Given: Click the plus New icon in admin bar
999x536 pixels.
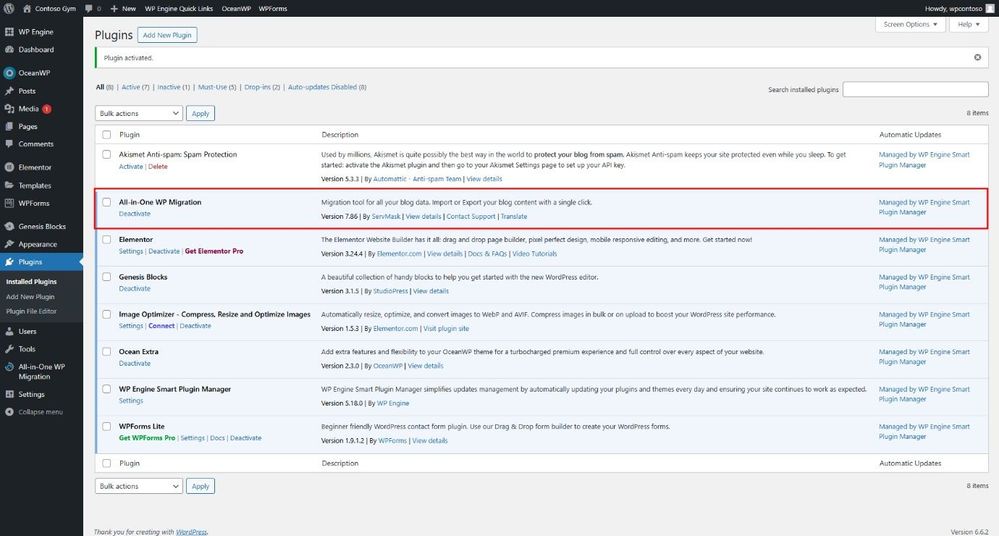Looking at the screenshot, I should [114, 8].
